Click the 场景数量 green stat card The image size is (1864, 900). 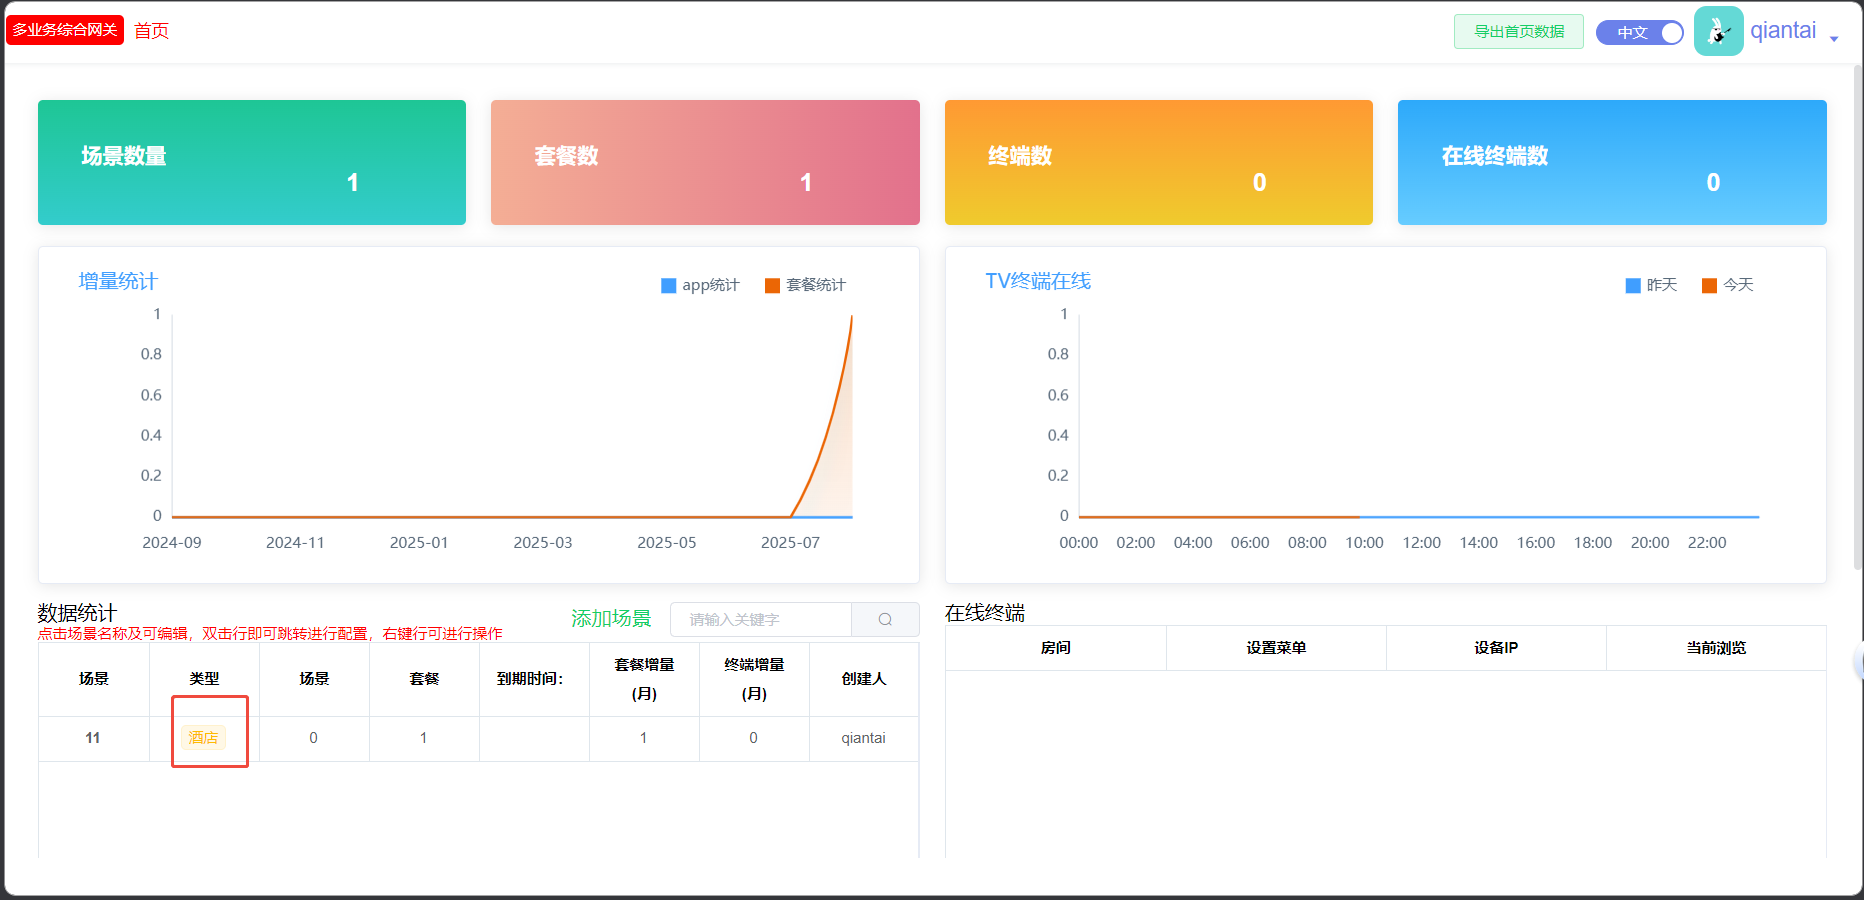tap(252, 163)
